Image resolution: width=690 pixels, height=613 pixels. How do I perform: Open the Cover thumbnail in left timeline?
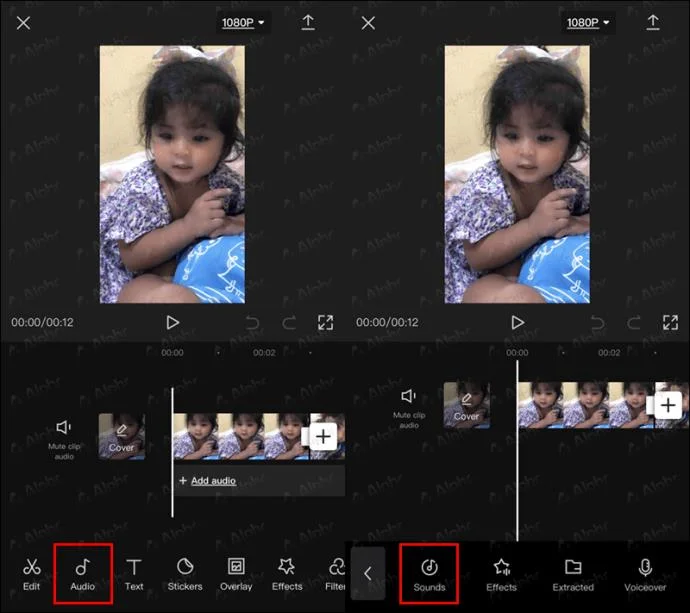[x=122, y=436]
